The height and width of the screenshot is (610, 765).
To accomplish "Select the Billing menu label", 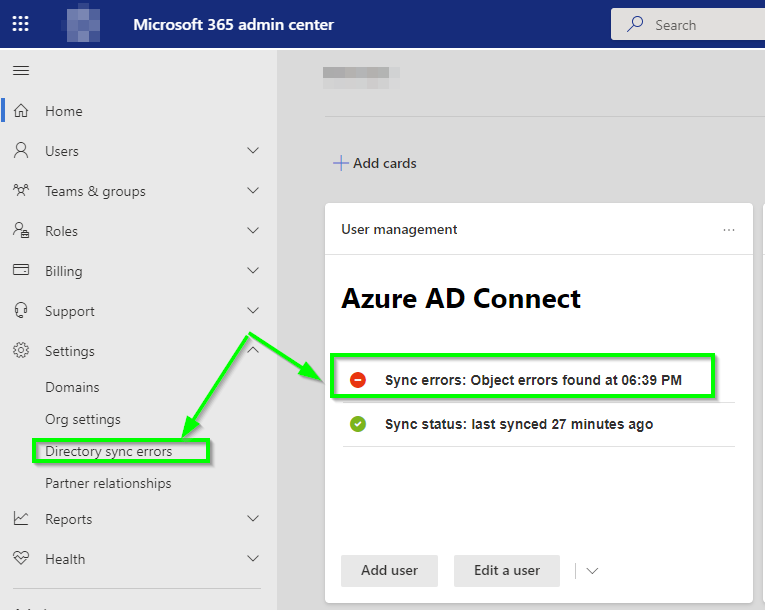I will click(64, 271).
